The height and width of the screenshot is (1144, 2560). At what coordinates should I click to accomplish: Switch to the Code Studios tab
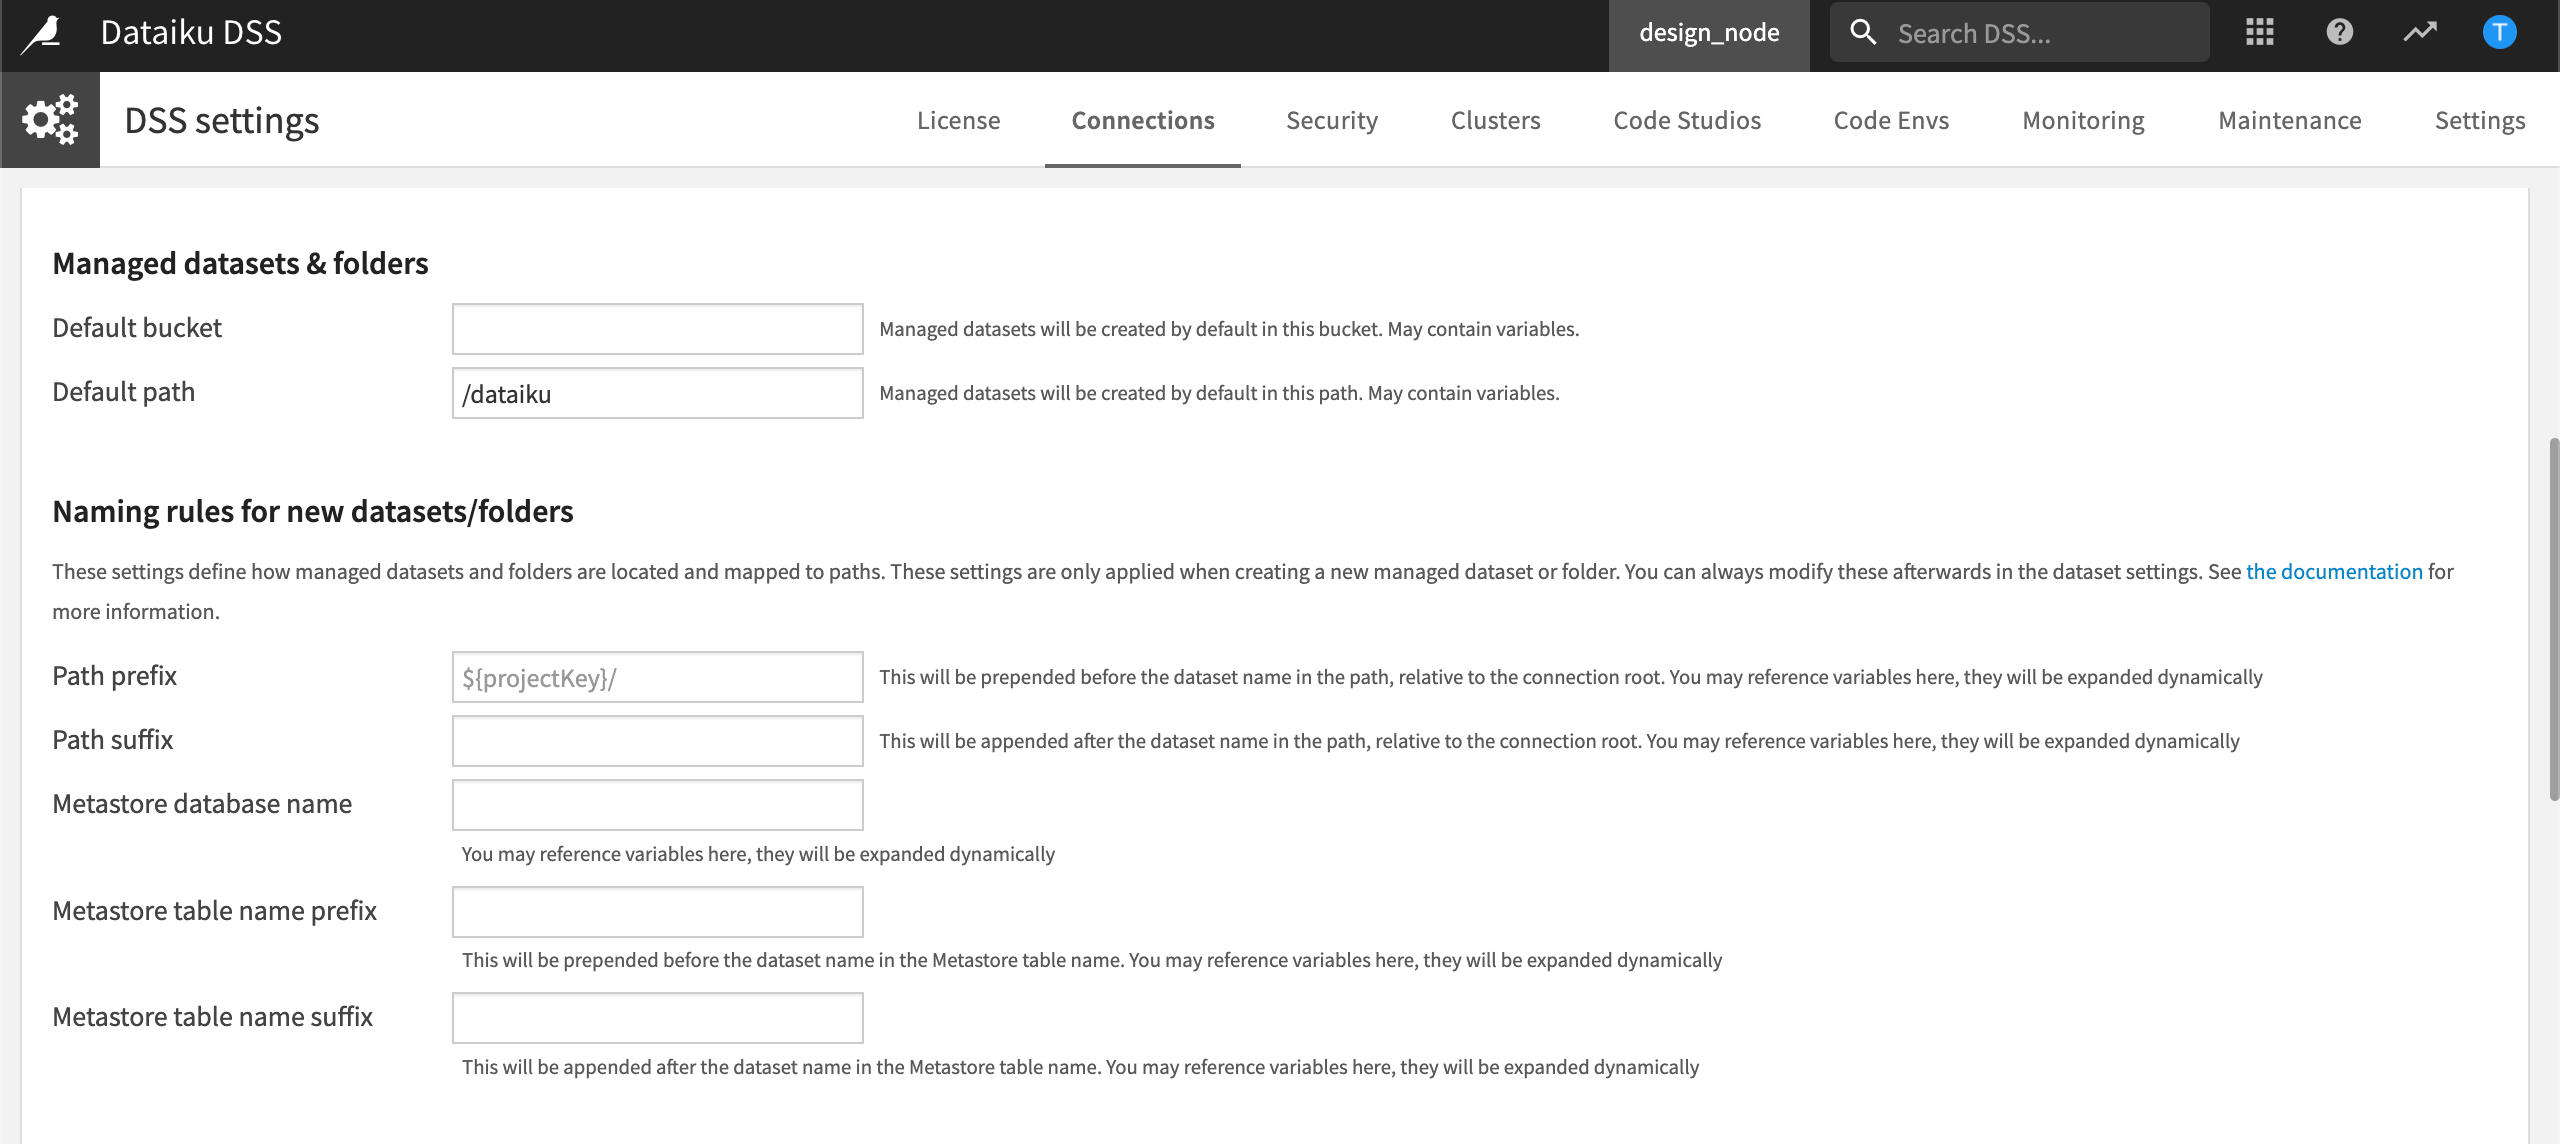[x=1687, y=120]
